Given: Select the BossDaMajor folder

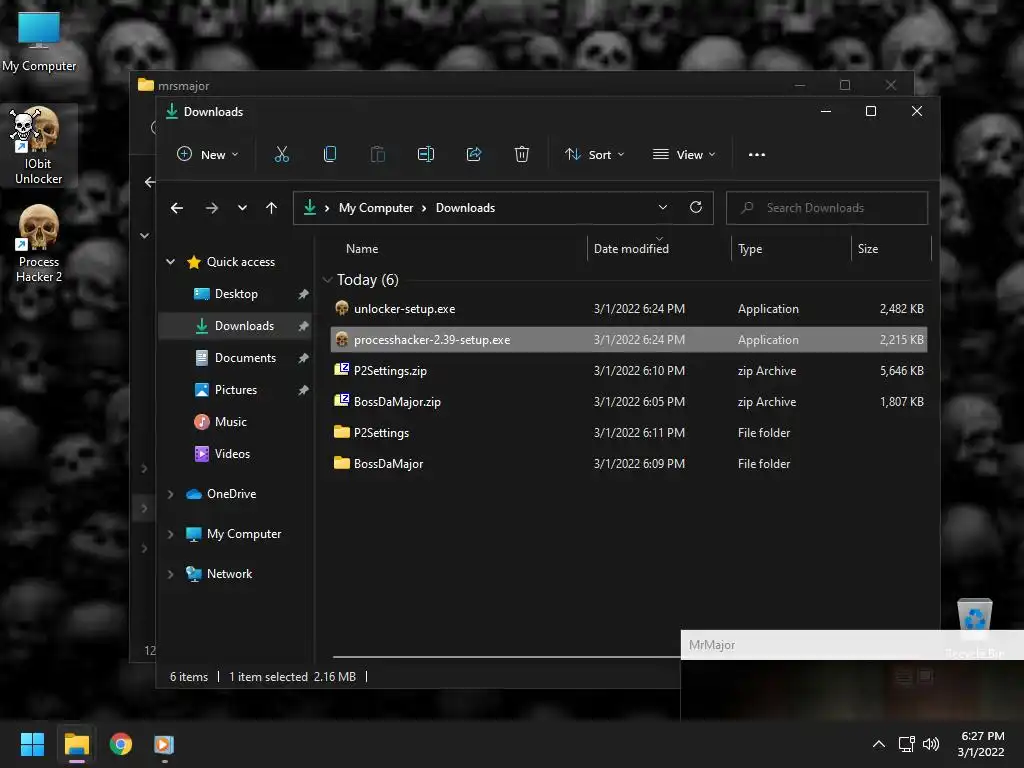Looking at the screenshot, I should (x=628, y=464).
